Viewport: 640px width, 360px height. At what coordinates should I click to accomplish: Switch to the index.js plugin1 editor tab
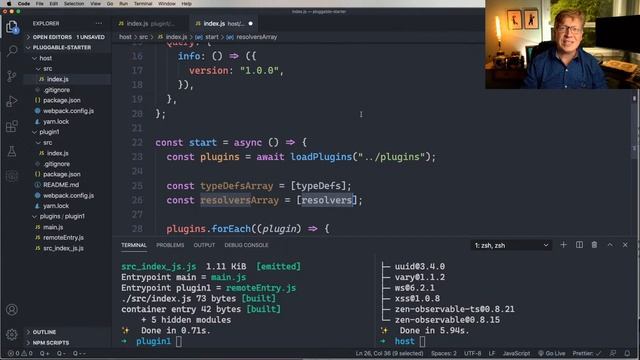click(x=151, y=24)
